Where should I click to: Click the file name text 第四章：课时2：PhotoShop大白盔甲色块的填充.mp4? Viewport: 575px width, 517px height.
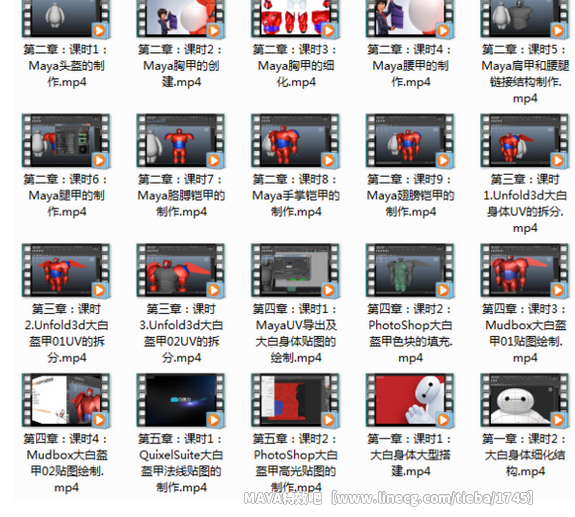pyautogui.click(x=410, y=333)
